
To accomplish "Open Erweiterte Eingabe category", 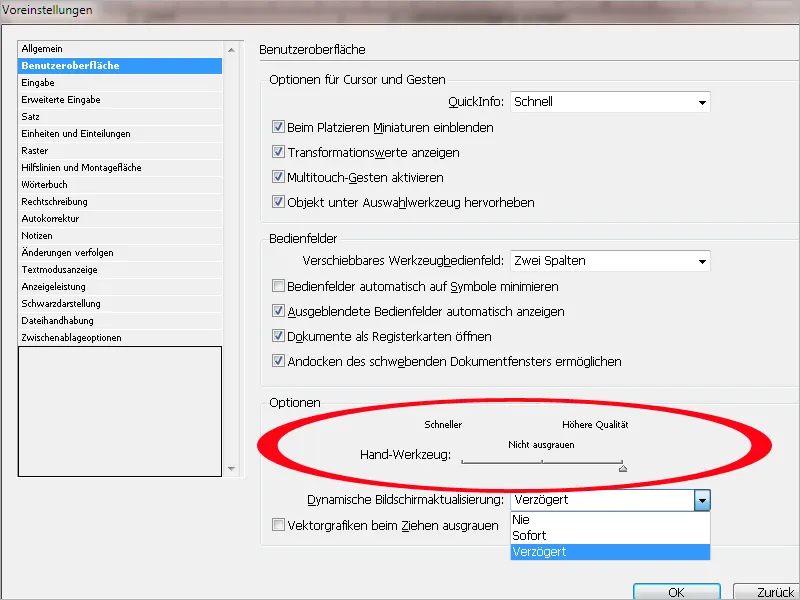I will click(120, 99).
